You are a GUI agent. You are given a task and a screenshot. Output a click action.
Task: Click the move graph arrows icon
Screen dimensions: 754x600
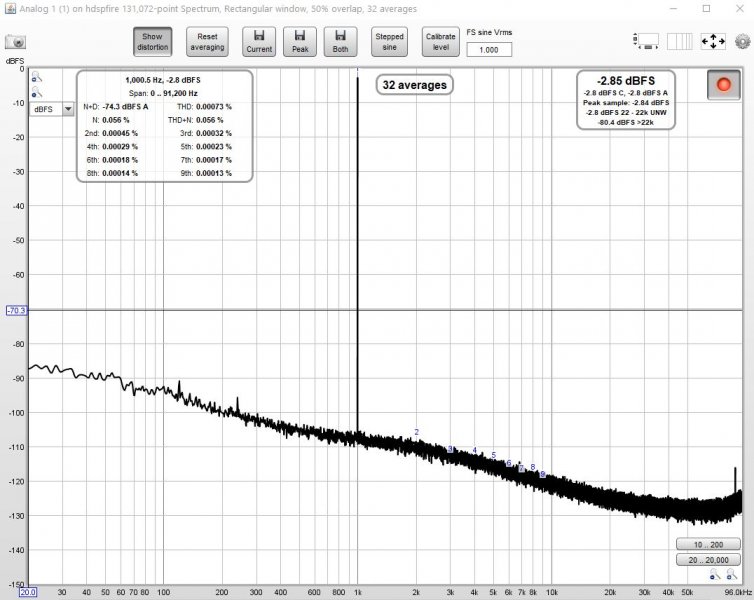pos(713,41)
